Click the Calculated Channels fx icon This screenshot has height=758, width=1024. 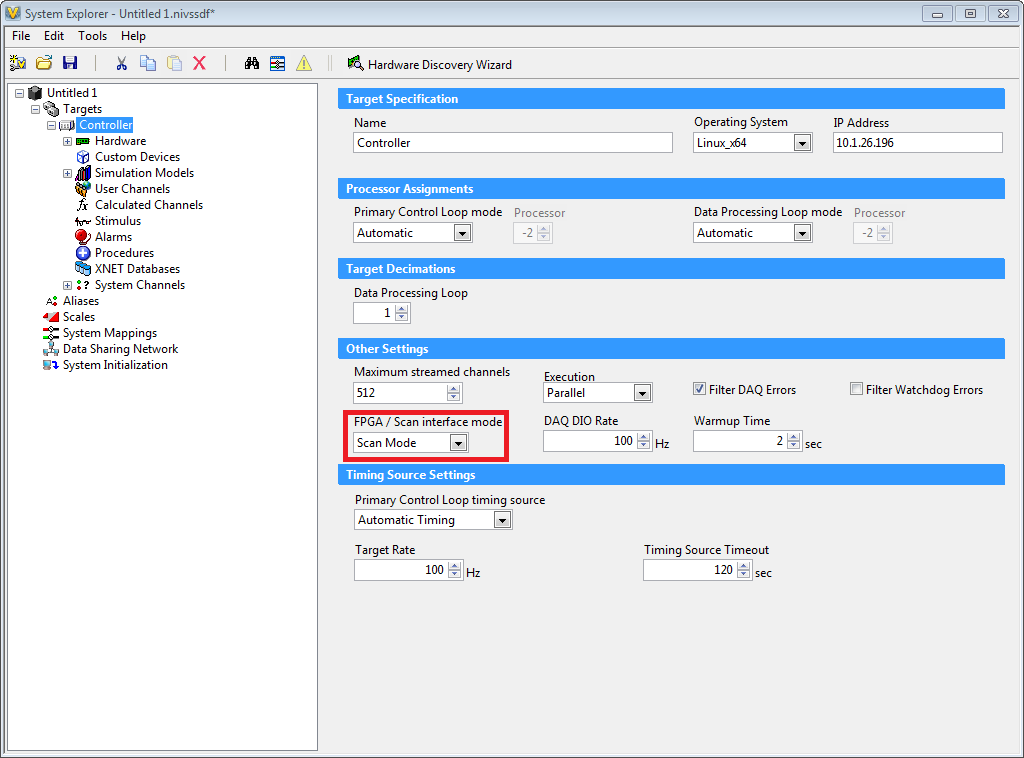point(83,205)
